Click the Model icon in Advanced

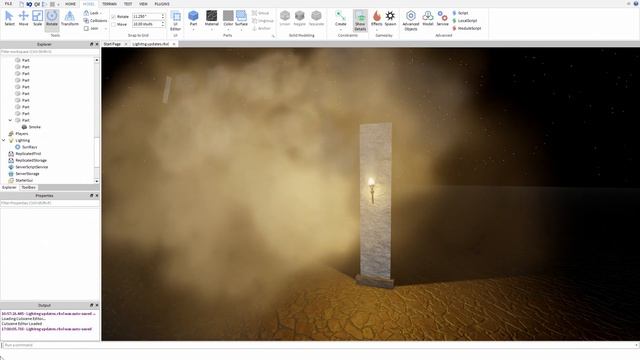click(x=428, y=18)
